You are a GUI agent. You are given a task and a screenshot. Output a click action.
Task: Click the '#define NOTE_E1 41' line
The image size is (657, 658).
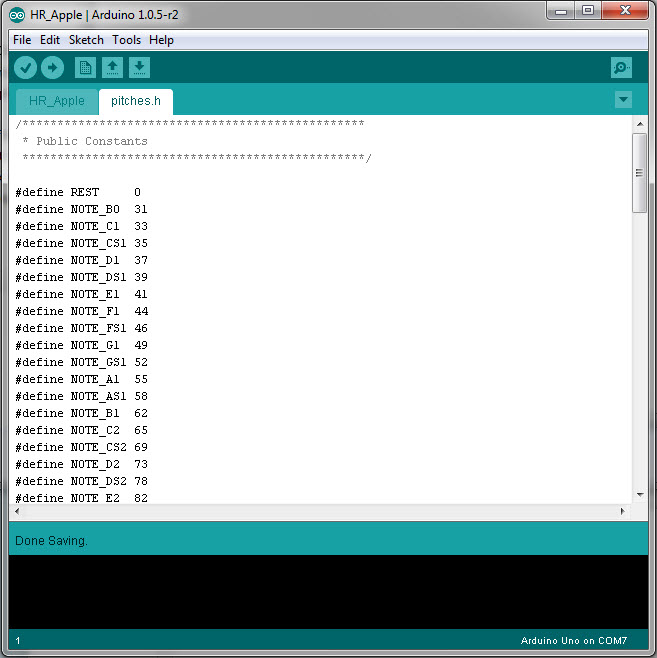pos(81,294)
